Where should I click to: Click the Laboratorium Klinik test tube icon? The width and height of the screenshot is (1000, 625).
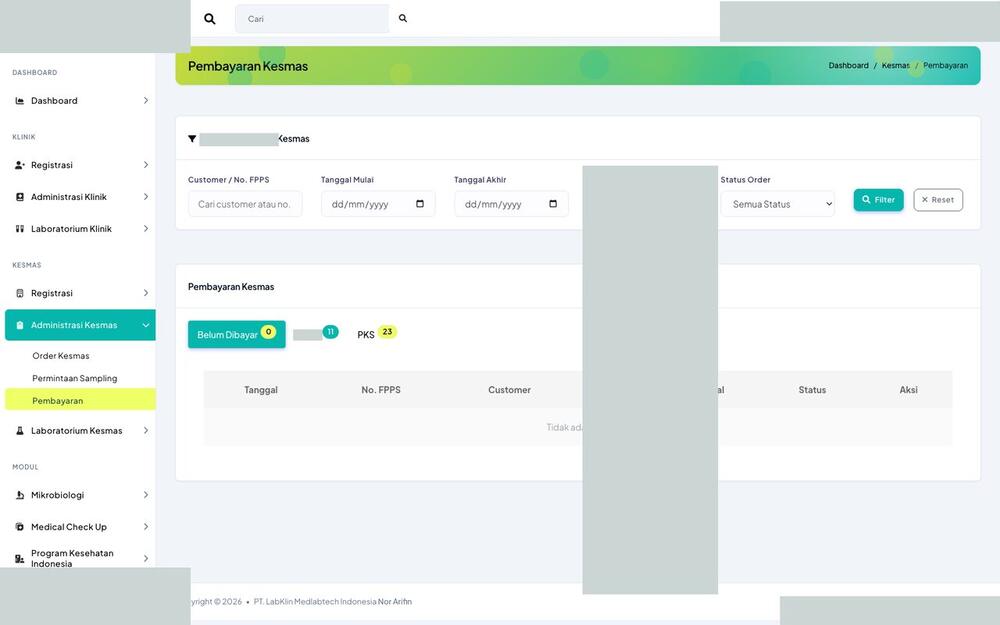click(20, 229)
